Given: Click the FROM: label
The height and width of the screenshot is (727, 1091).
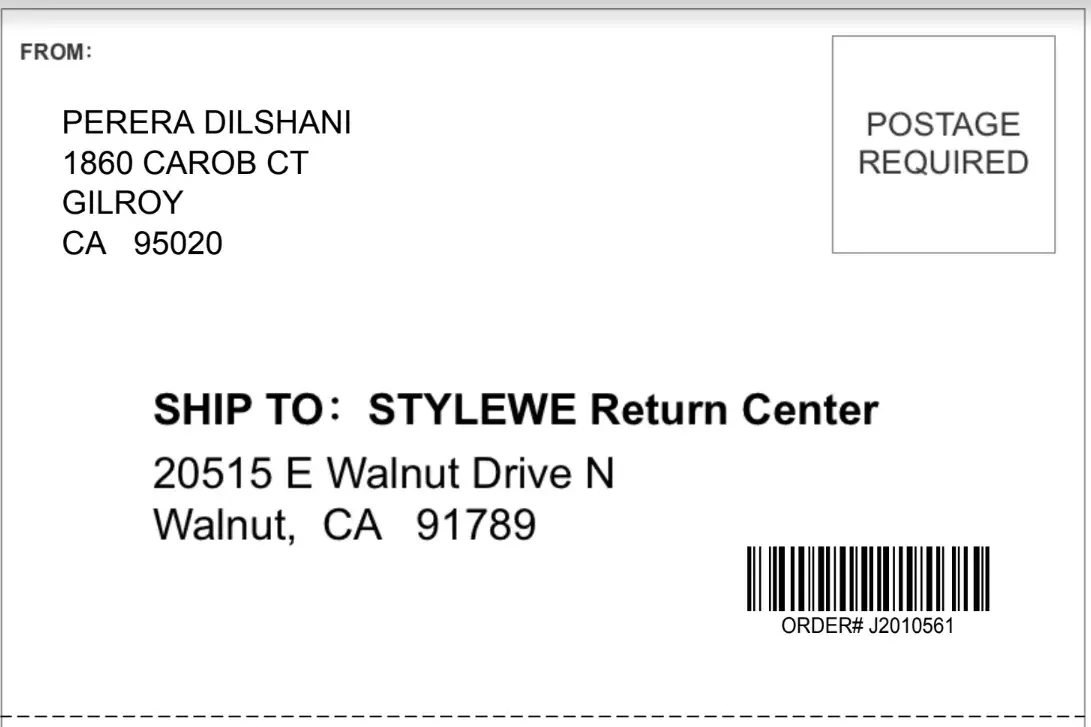Looking at the screenshot, I should [x=56, y=53].
